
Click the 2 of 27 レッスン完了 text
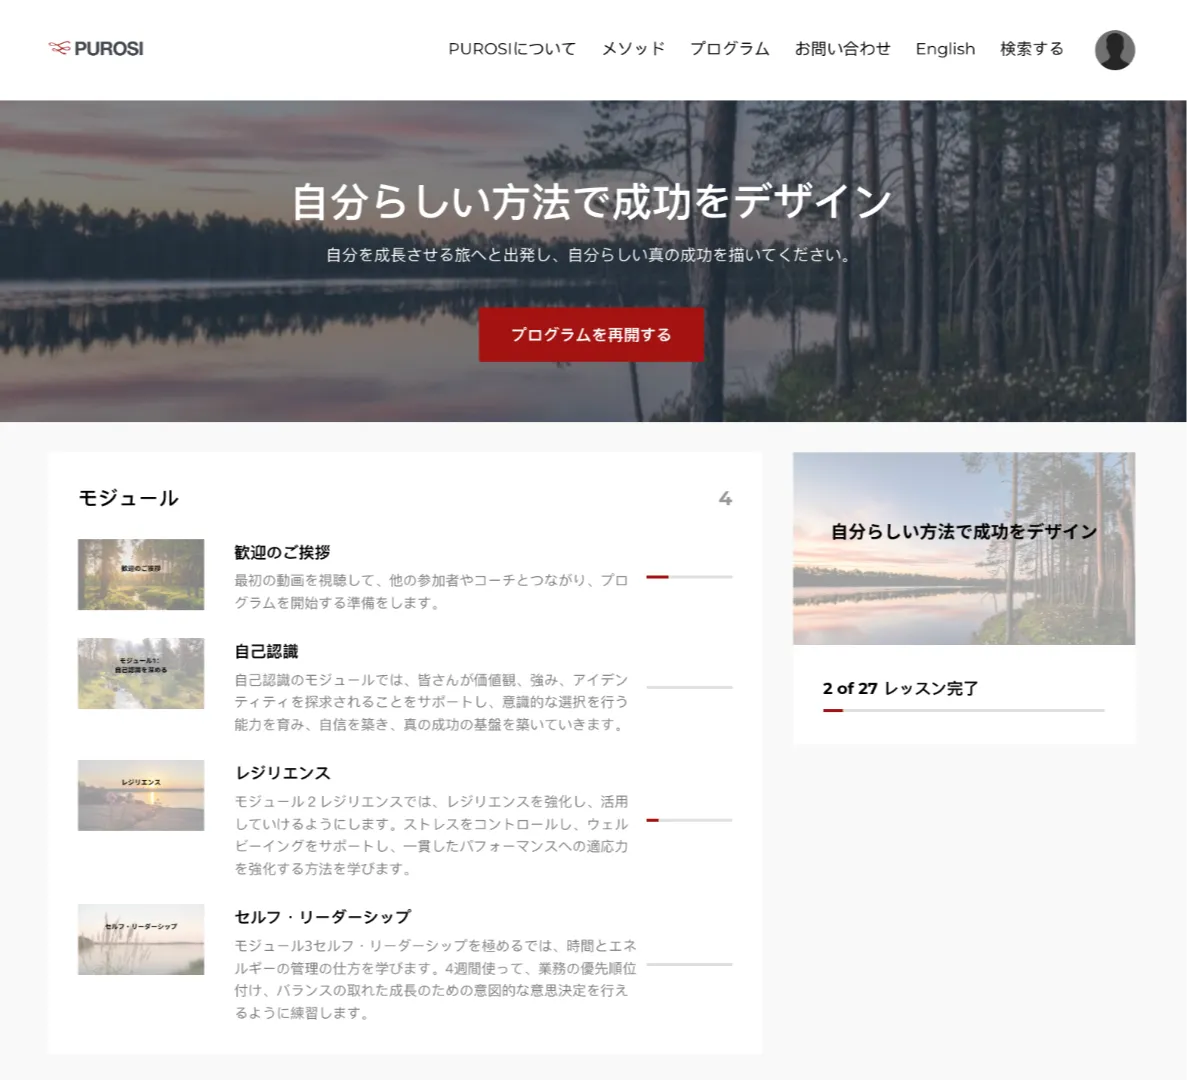coord(900,689)
